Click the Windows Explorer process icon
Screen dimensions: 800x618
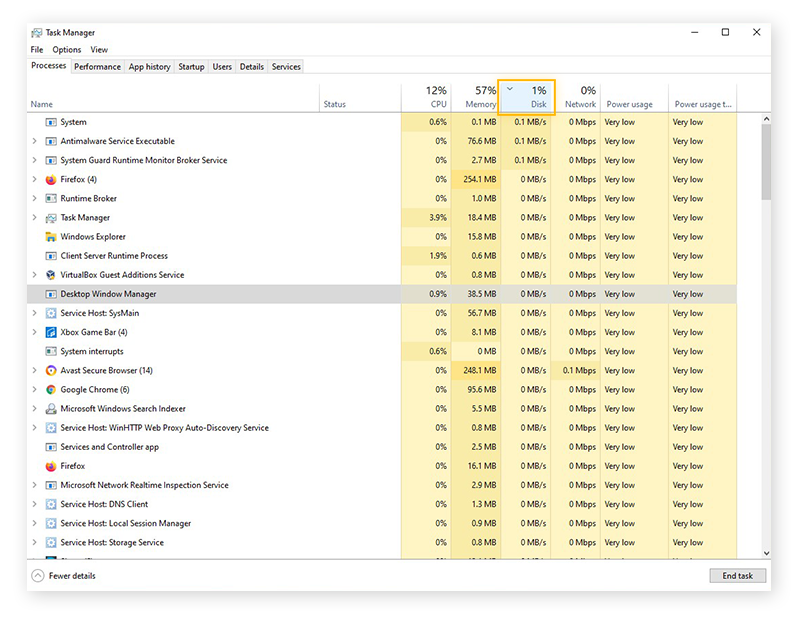coord(50,237)
